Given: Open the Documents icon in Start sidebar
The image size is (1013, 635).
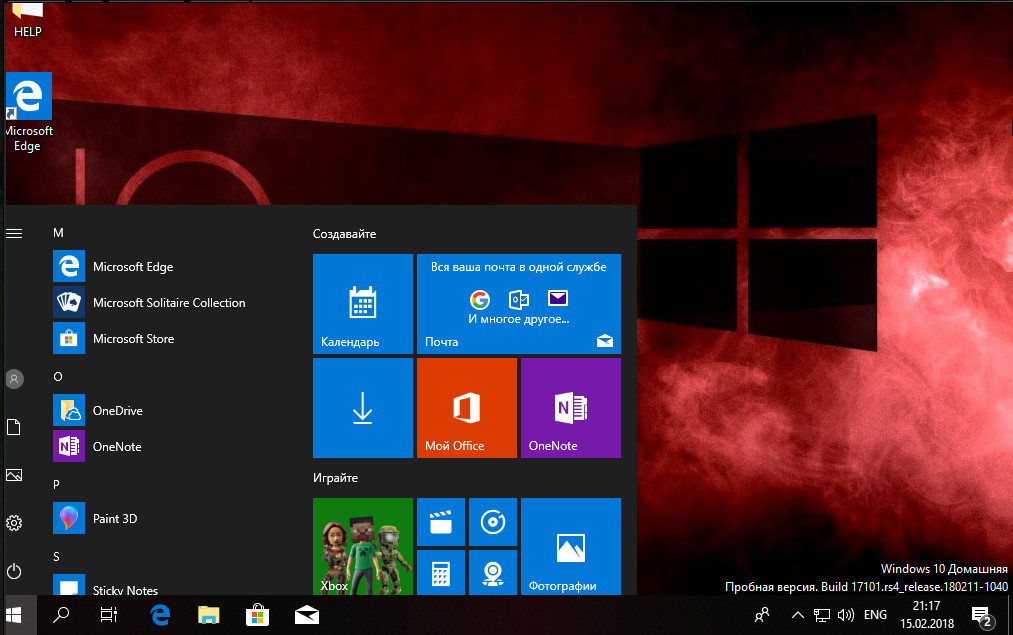Looking at the screenshot, I should (x=14, y=427).
